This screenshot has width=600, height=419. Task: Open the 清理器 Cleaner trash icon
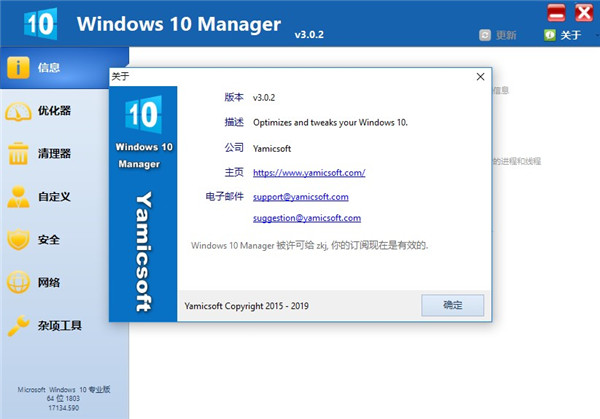[x=18, y=154]
